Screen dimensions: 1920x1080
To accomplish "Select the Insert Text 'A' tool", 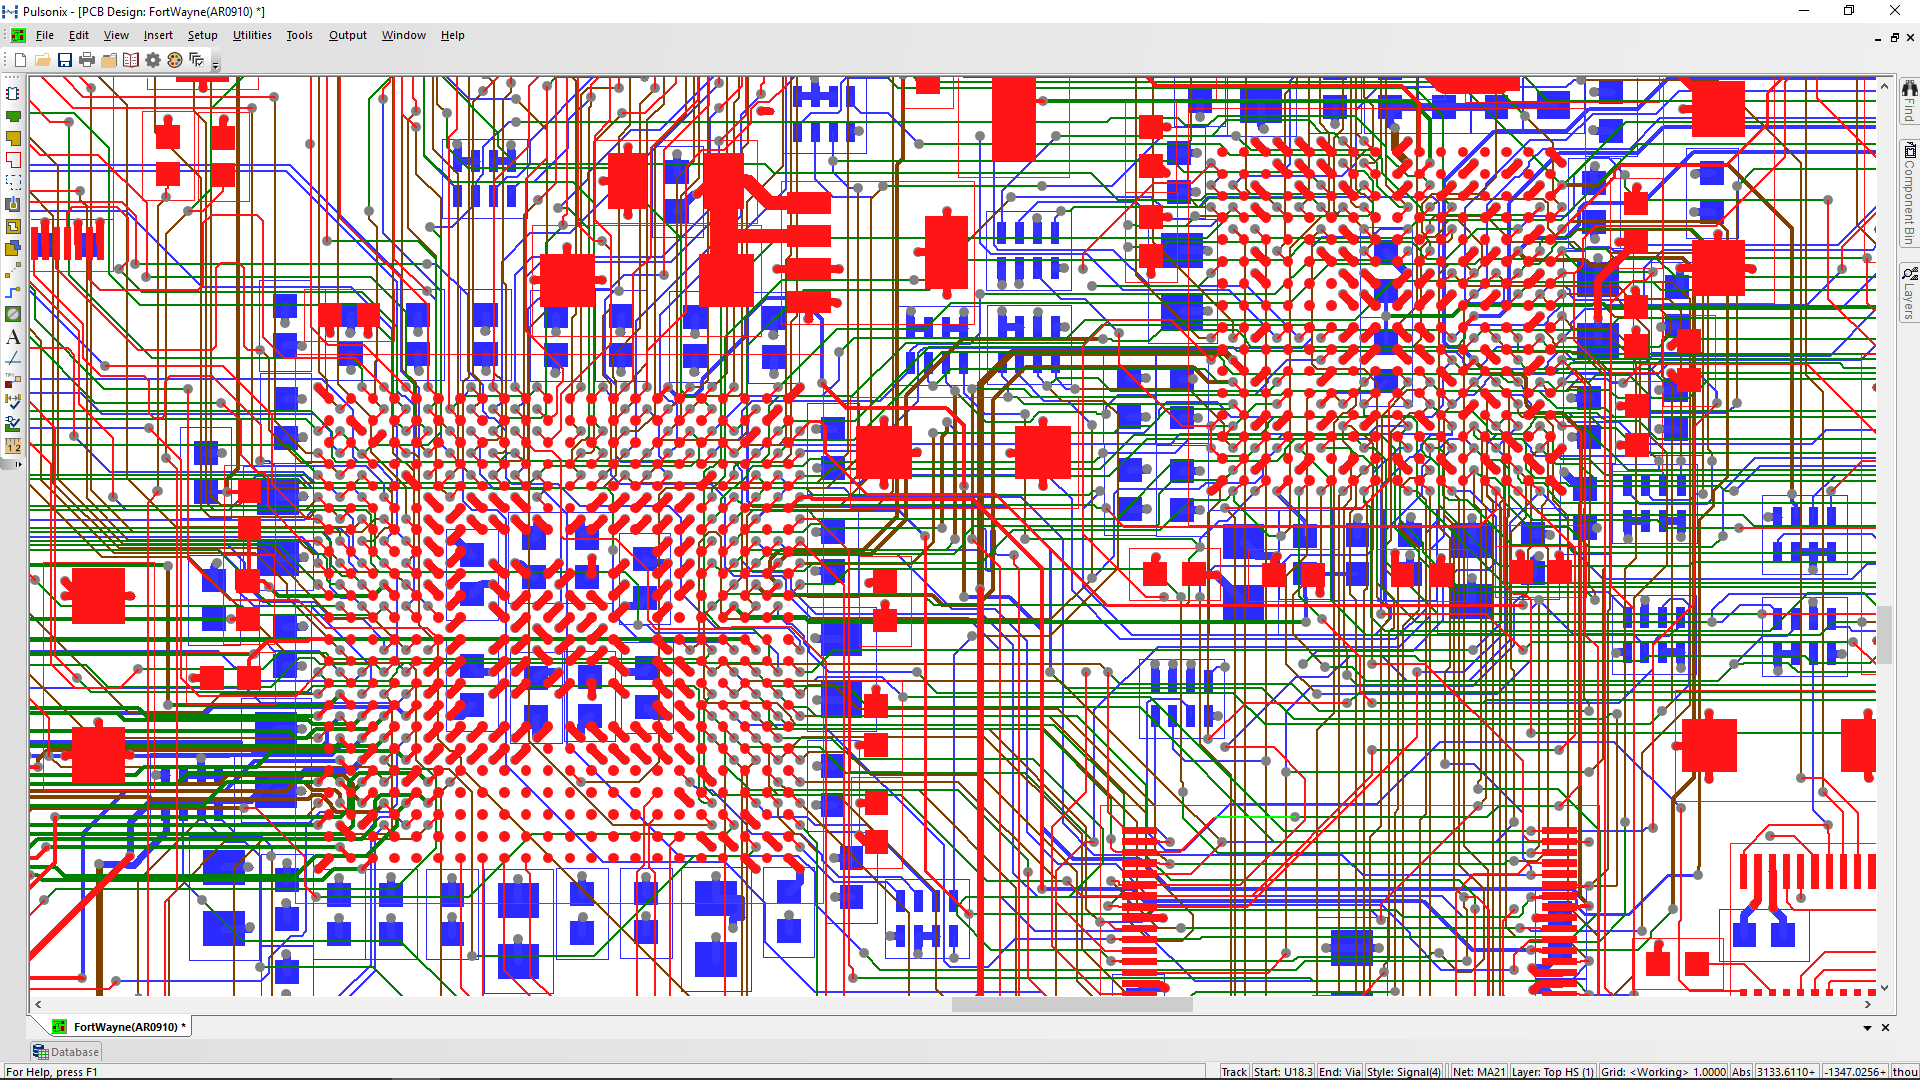I will 13,336.
